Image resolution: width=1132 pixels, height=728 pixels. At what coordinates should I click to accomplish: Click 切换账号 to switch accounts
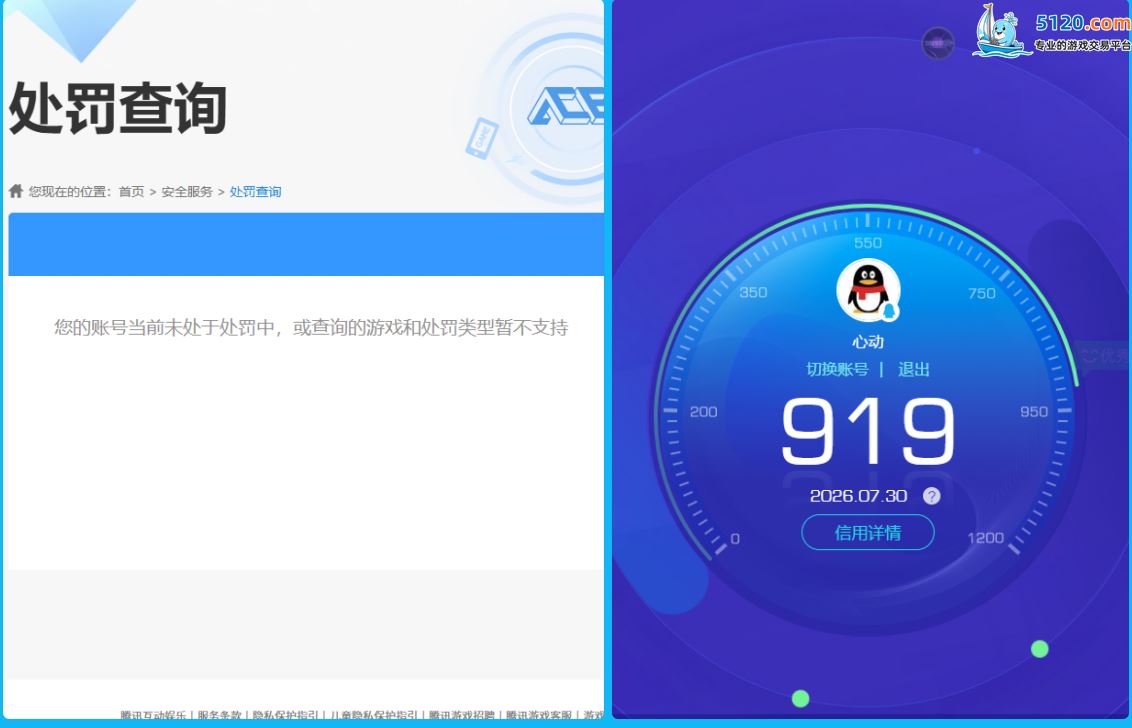(837, 369)
